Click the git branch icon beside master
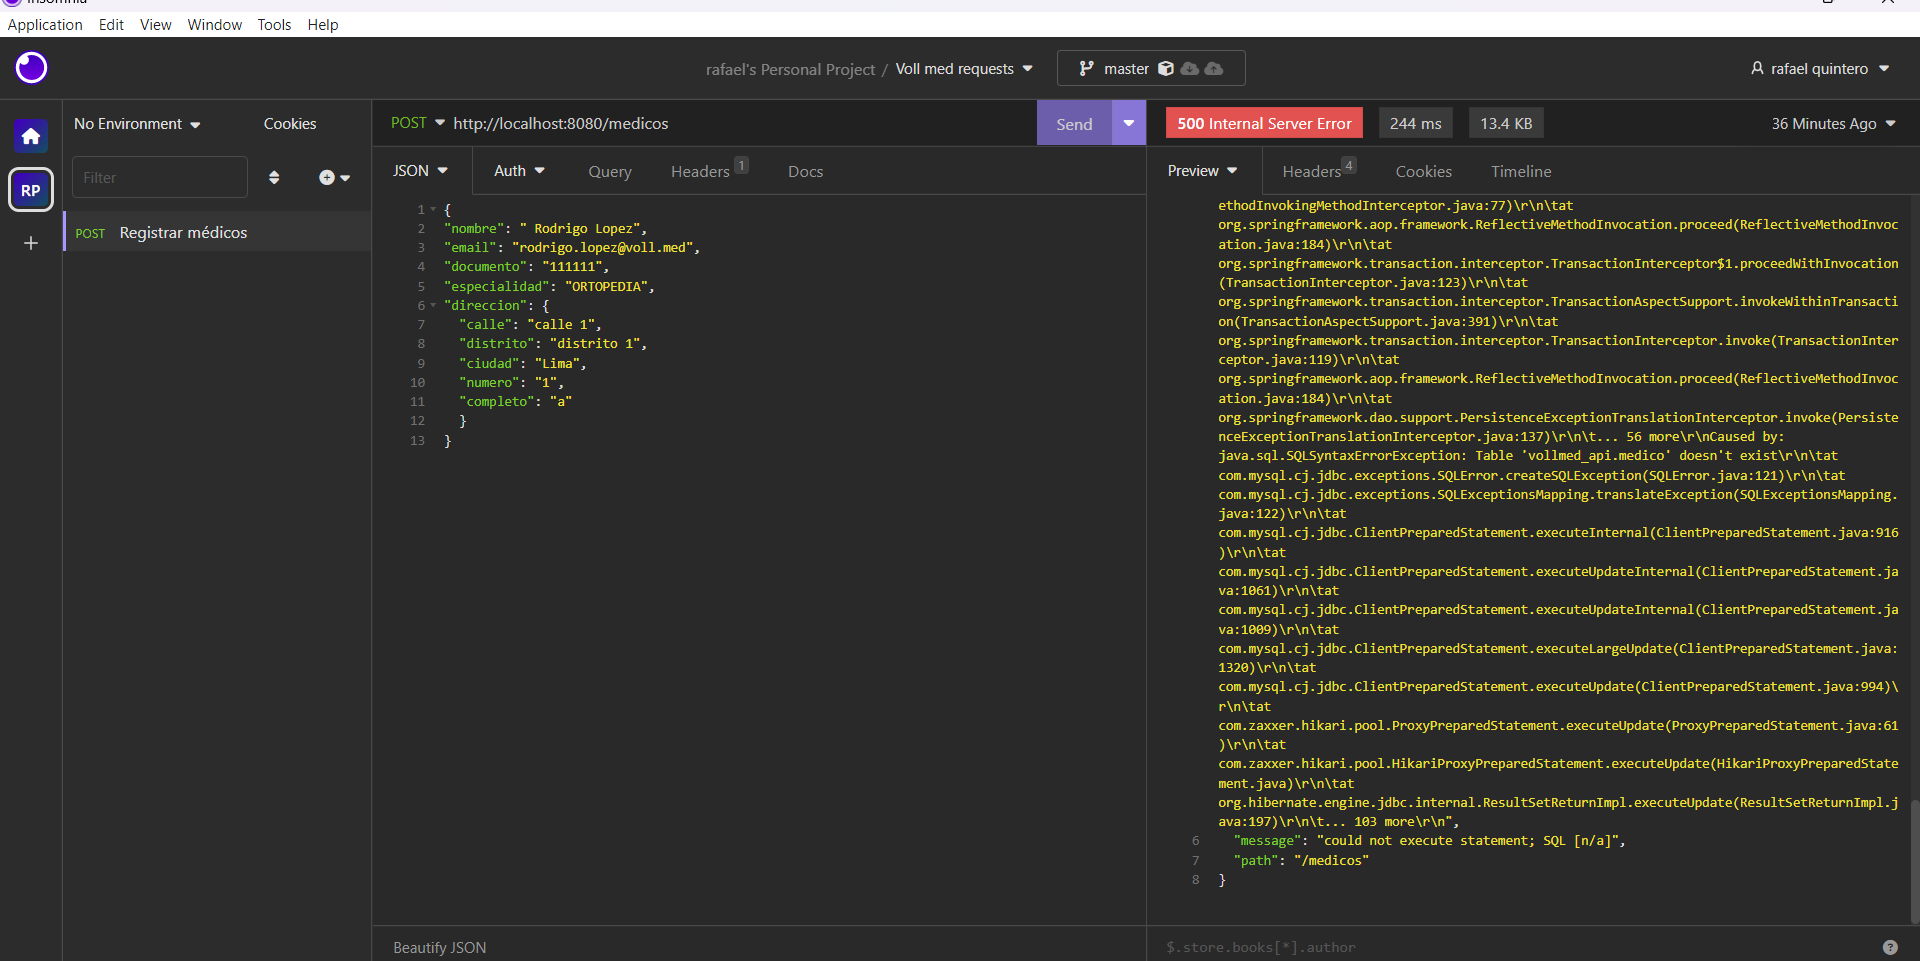The image size is (1920, 961). [x=1086, y=68]
